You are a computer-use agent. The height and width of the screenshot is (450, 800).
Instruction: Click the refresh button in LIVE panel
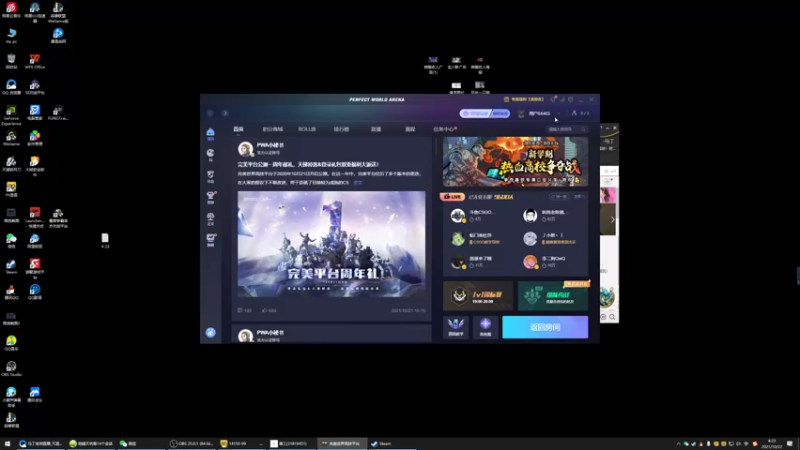coord(559,196)
